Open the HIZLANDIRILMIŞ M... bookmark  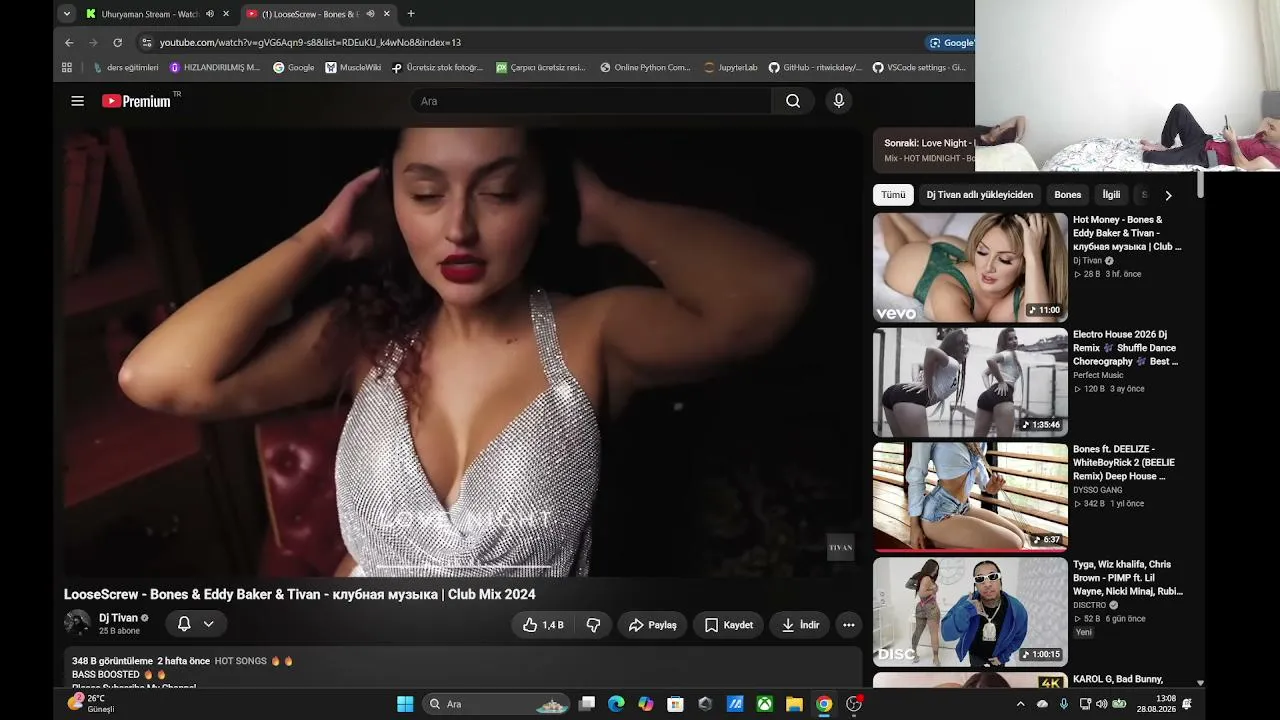[214, 68]
